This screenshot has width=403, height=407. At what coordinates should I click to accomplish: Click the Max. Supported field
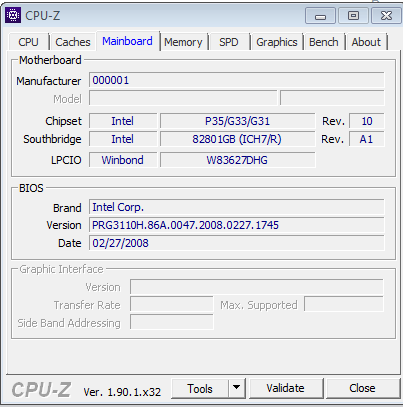[344, 305]
